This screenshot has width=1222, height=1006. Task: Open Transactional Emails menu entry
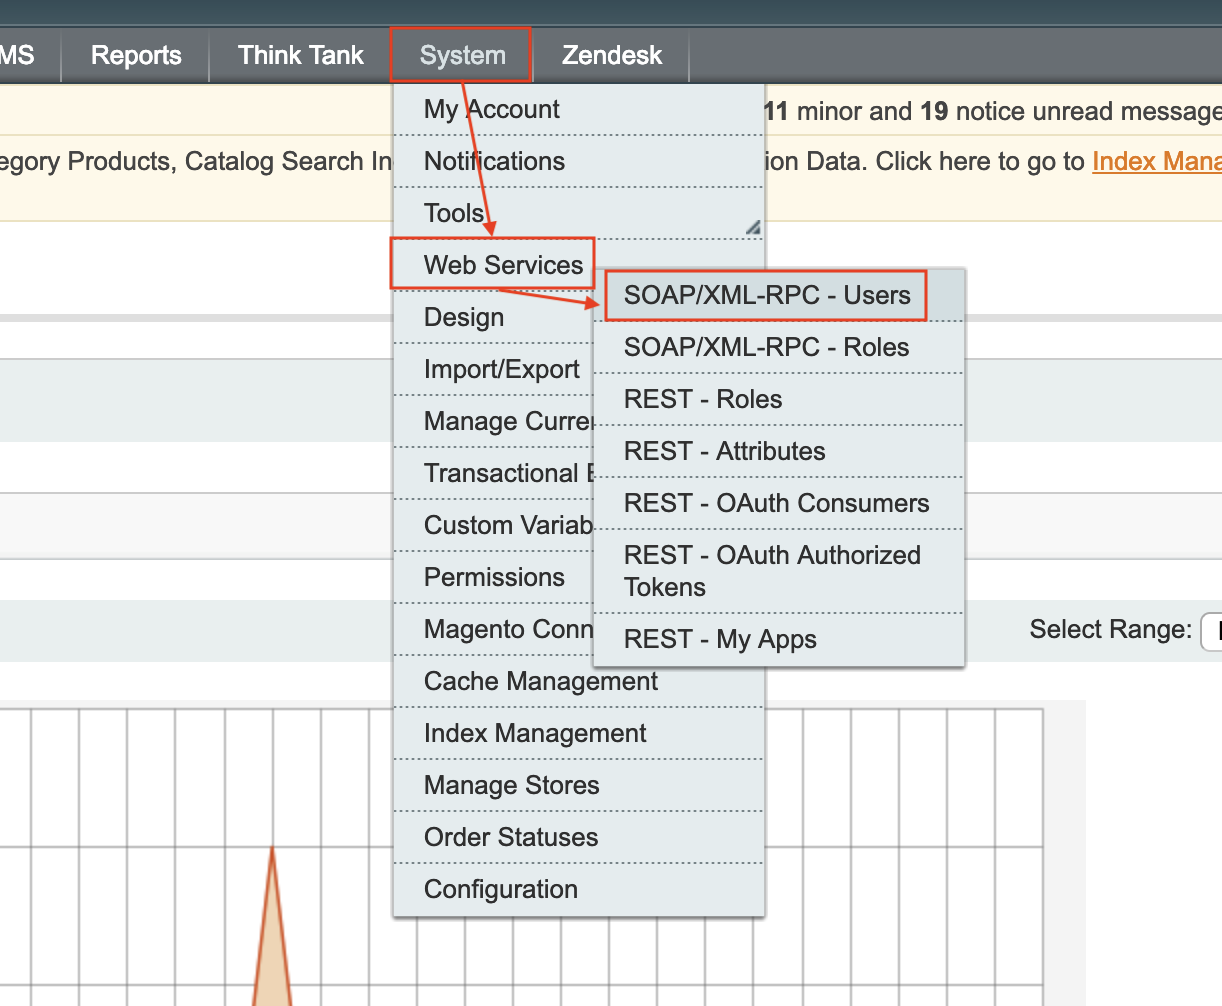pyautogui.click(x=493, y=473)
